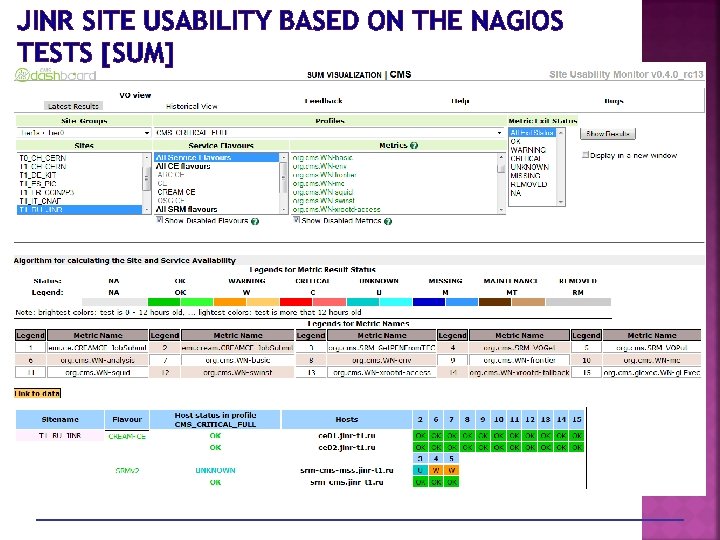Open help icon beside Show Disabled Flavours
The width and height of the screenshot is (720, 540).
tap(255, 221)
